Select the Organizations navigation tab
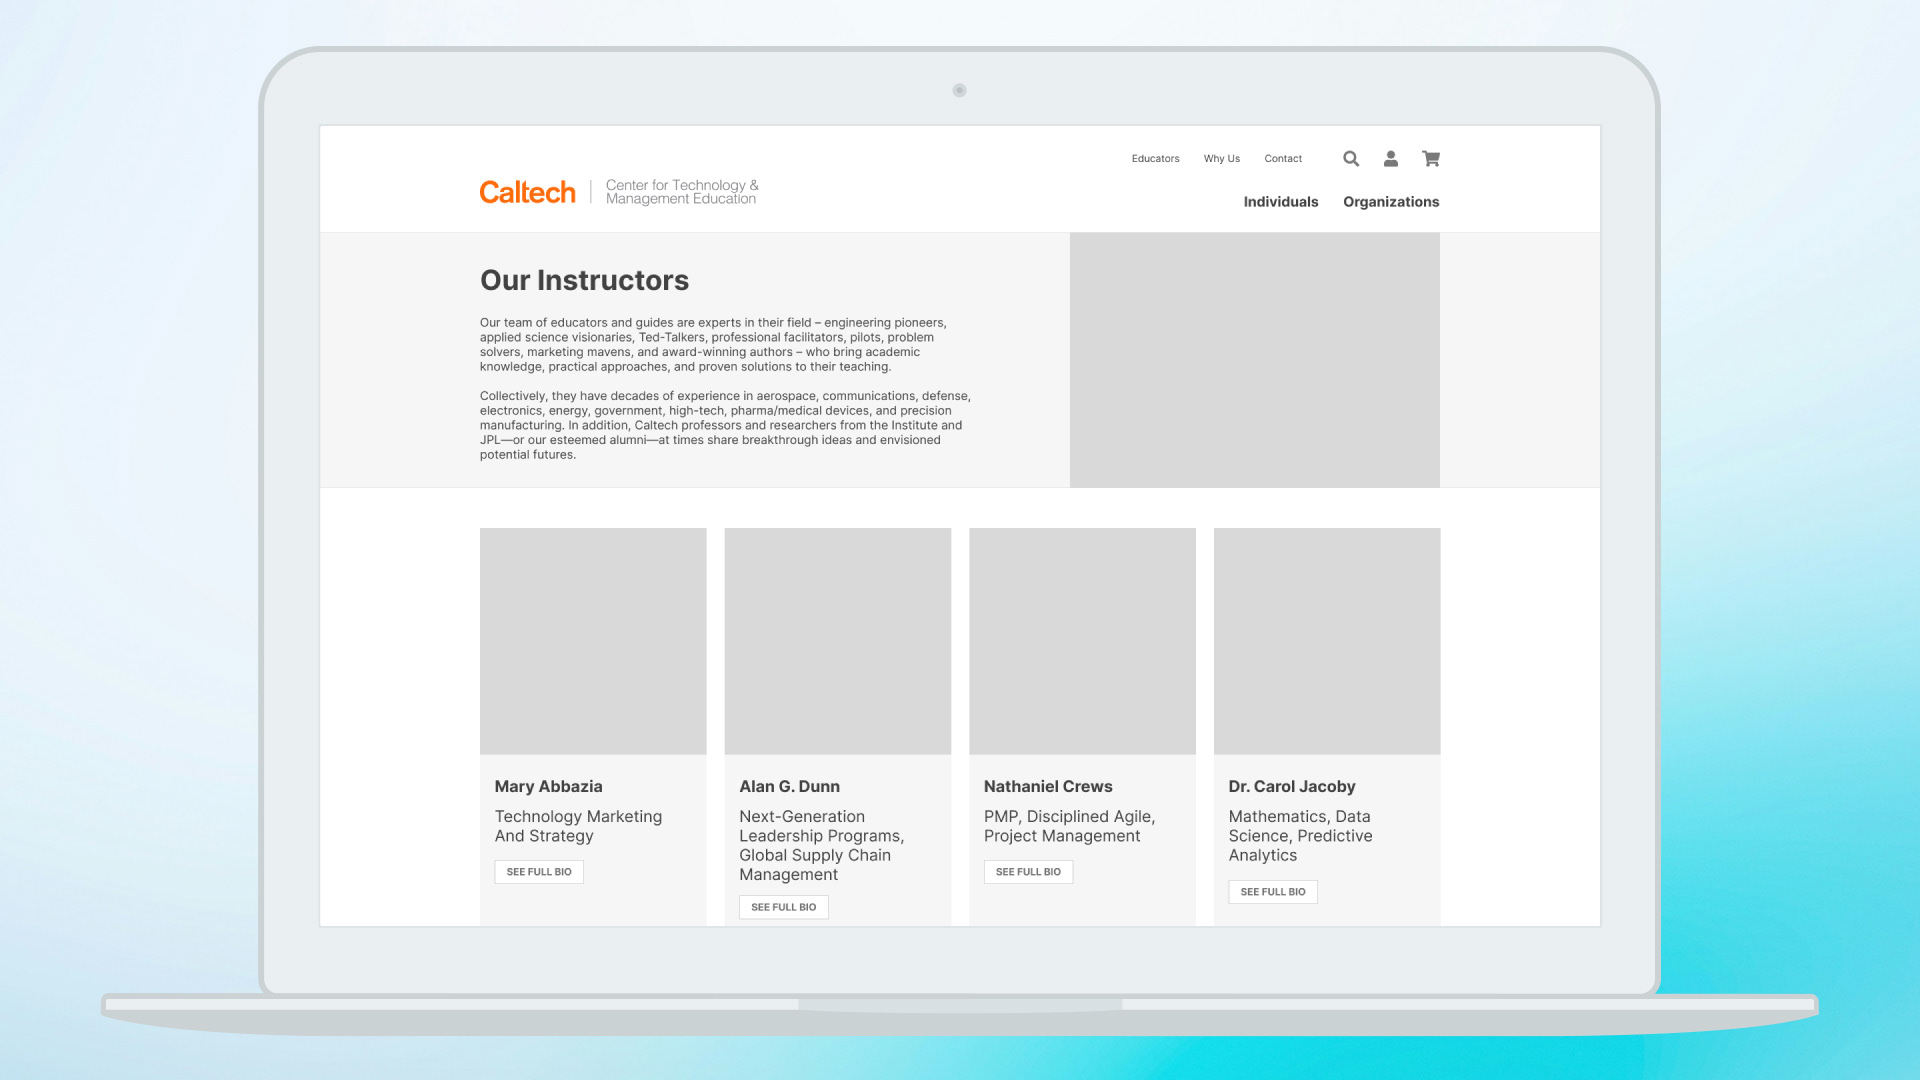The image size is (1920, 1080). click(1391, 202)
